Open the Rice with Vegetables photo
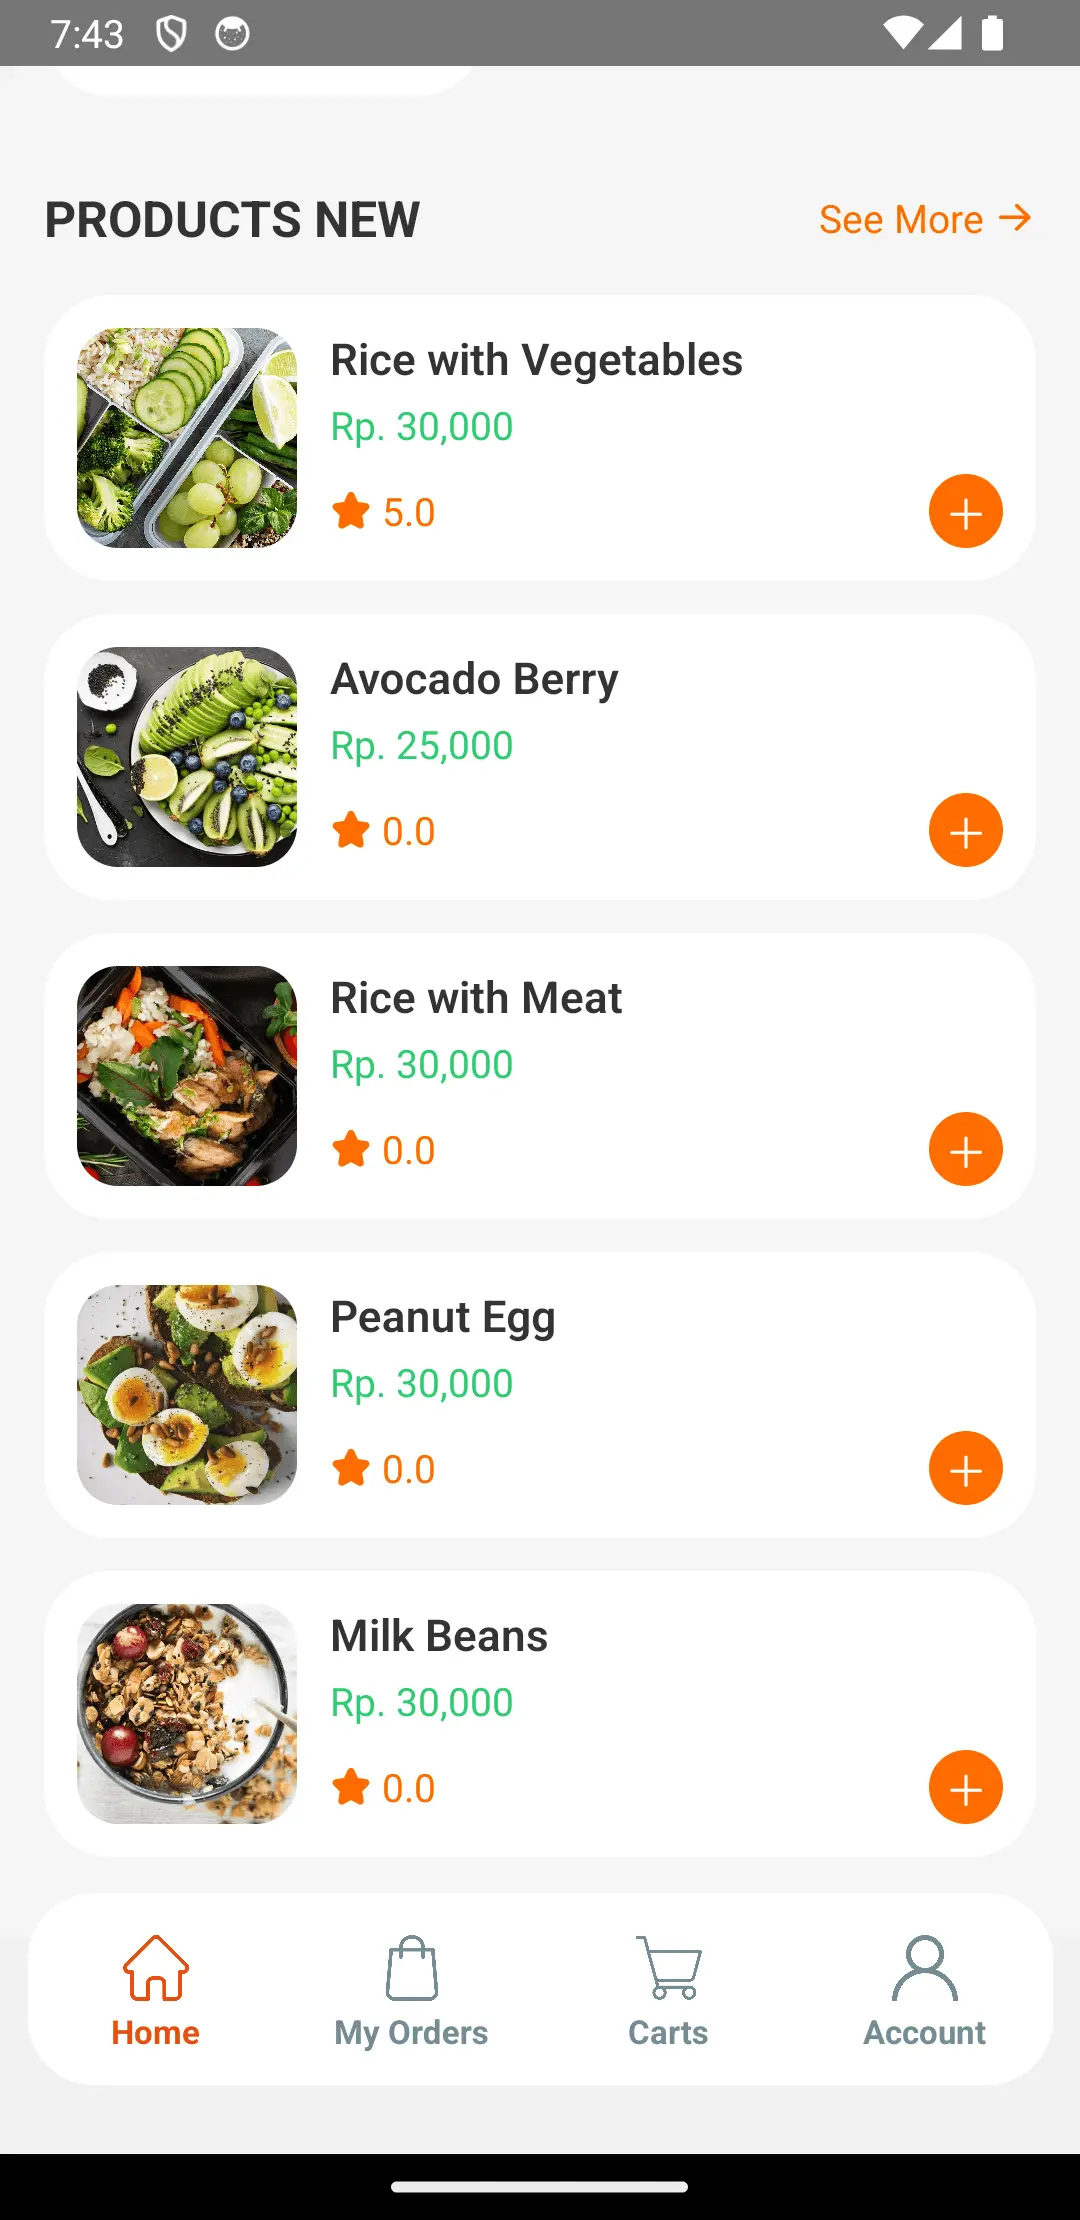Image resolution: width=1080 pixels, height=2220 pixels. 187,438
